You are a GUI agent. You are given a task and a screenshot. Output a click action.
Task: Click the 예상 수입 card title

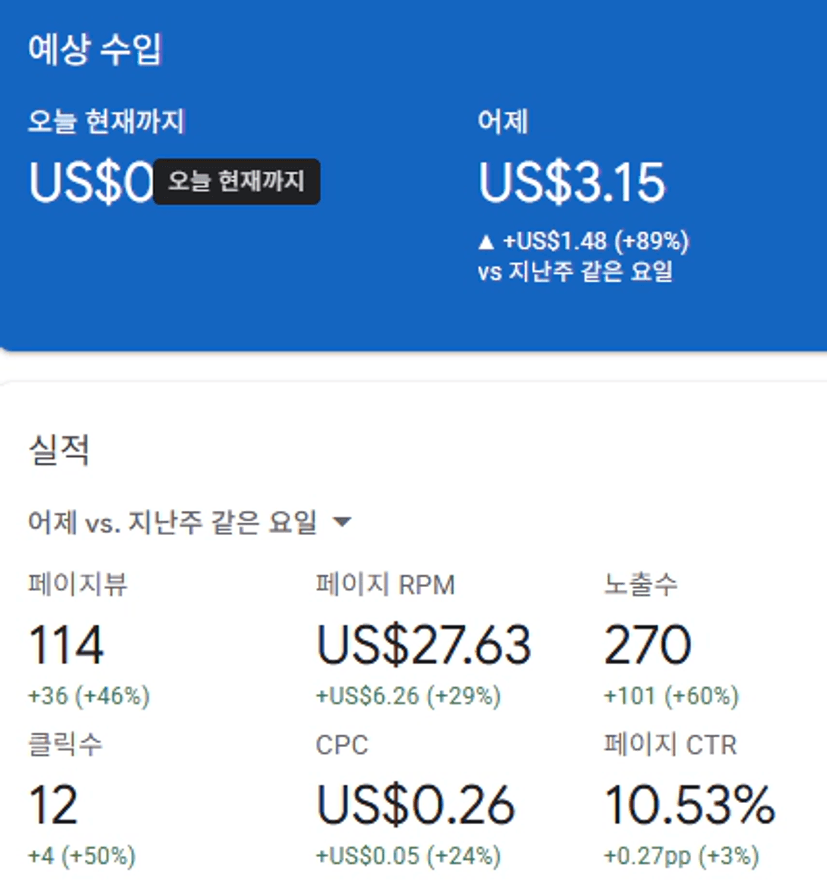pyautogui.click(x=95, y=49)
